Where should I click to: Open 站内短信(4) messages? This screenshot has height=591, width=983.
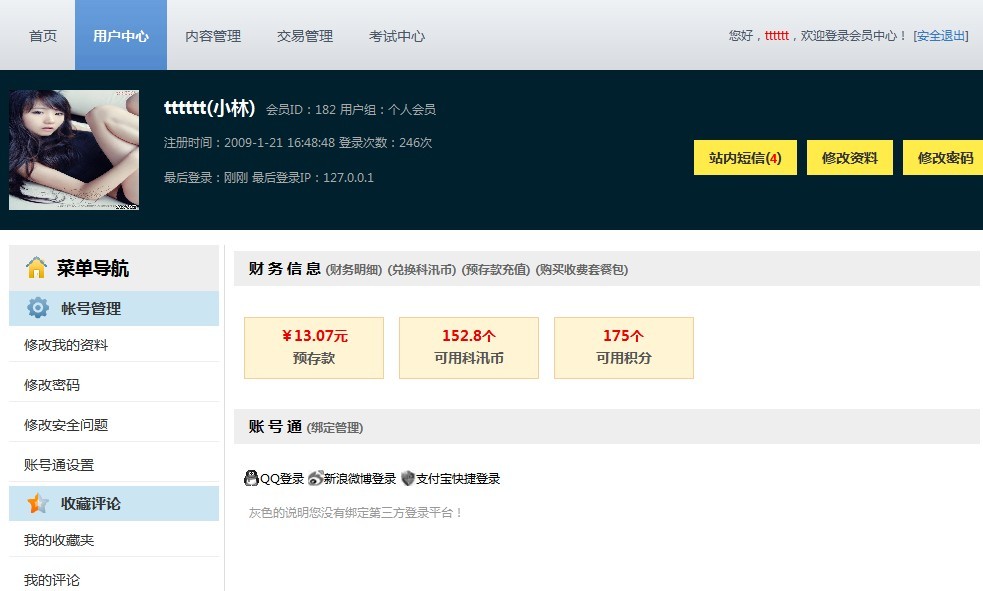tap(744, 157)
